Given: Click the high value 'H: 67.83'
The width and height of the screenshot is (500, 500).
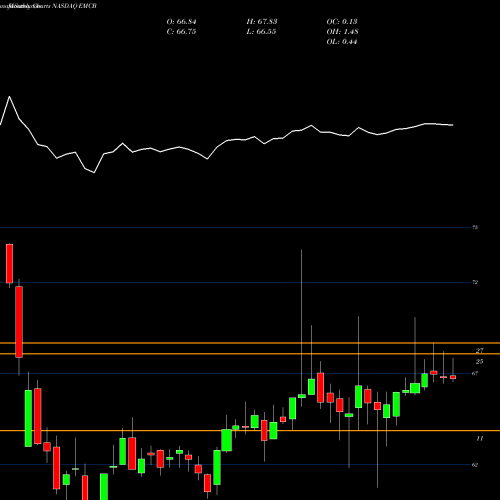Looking at the screenshot, I should [x=262, y=22].
